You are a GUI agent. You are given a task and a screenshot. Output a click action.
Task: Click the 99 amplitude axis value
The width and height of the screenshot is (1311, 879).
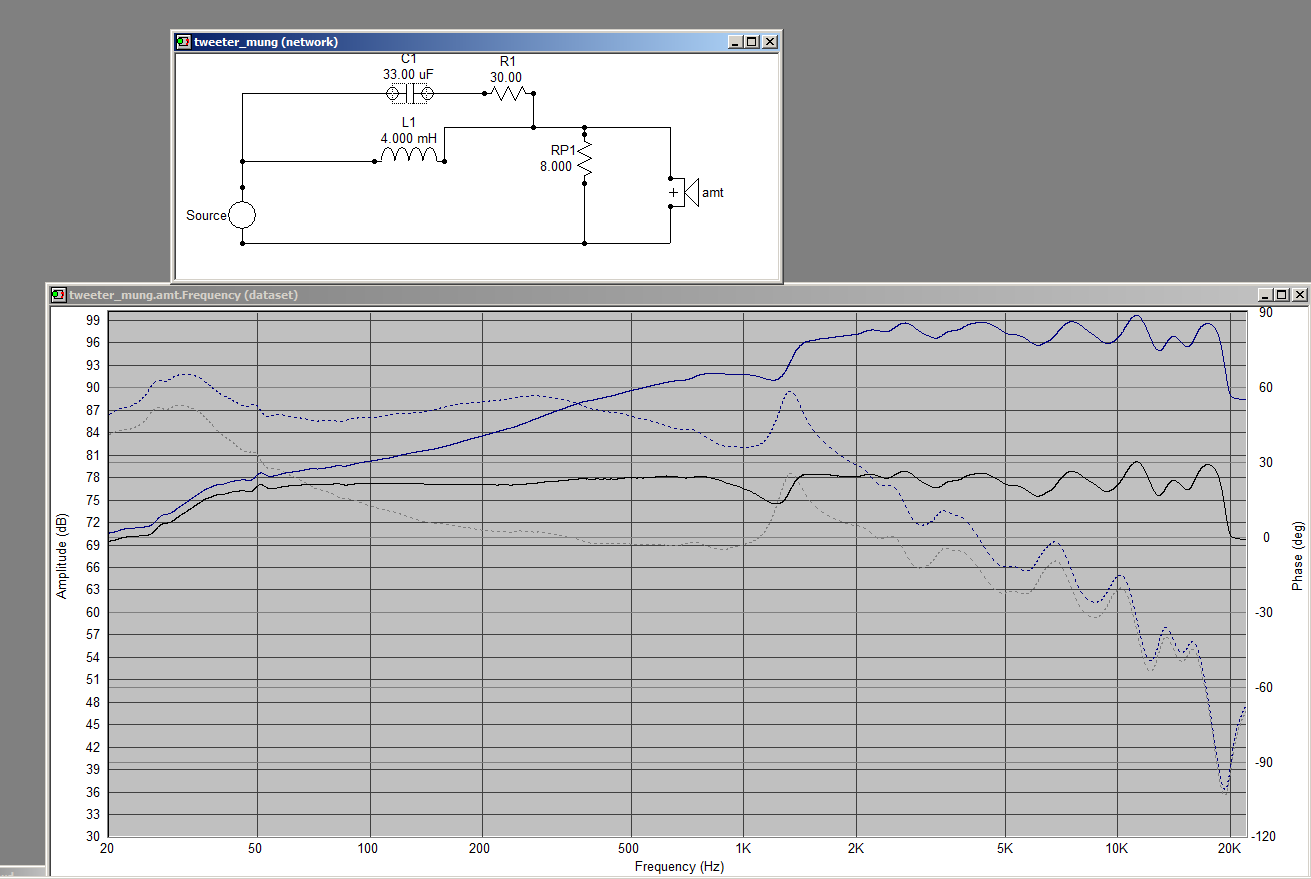tap(92, 320)
